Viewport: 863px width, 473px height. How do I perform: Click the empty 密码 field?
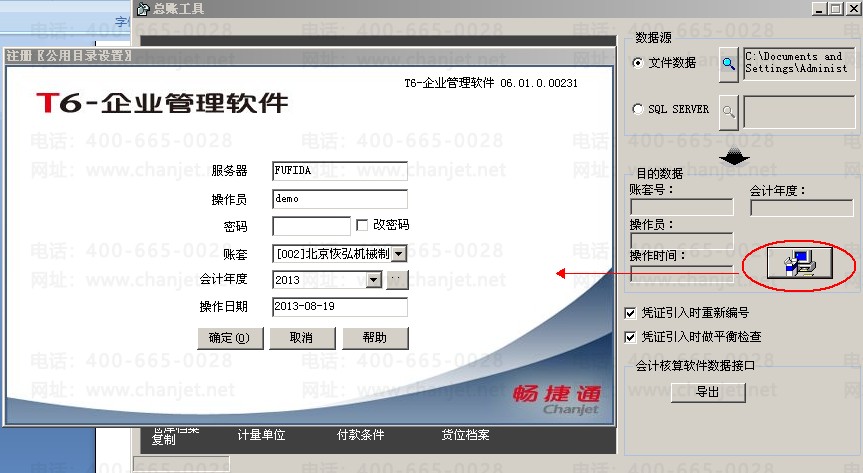click(x=311, y=226)
